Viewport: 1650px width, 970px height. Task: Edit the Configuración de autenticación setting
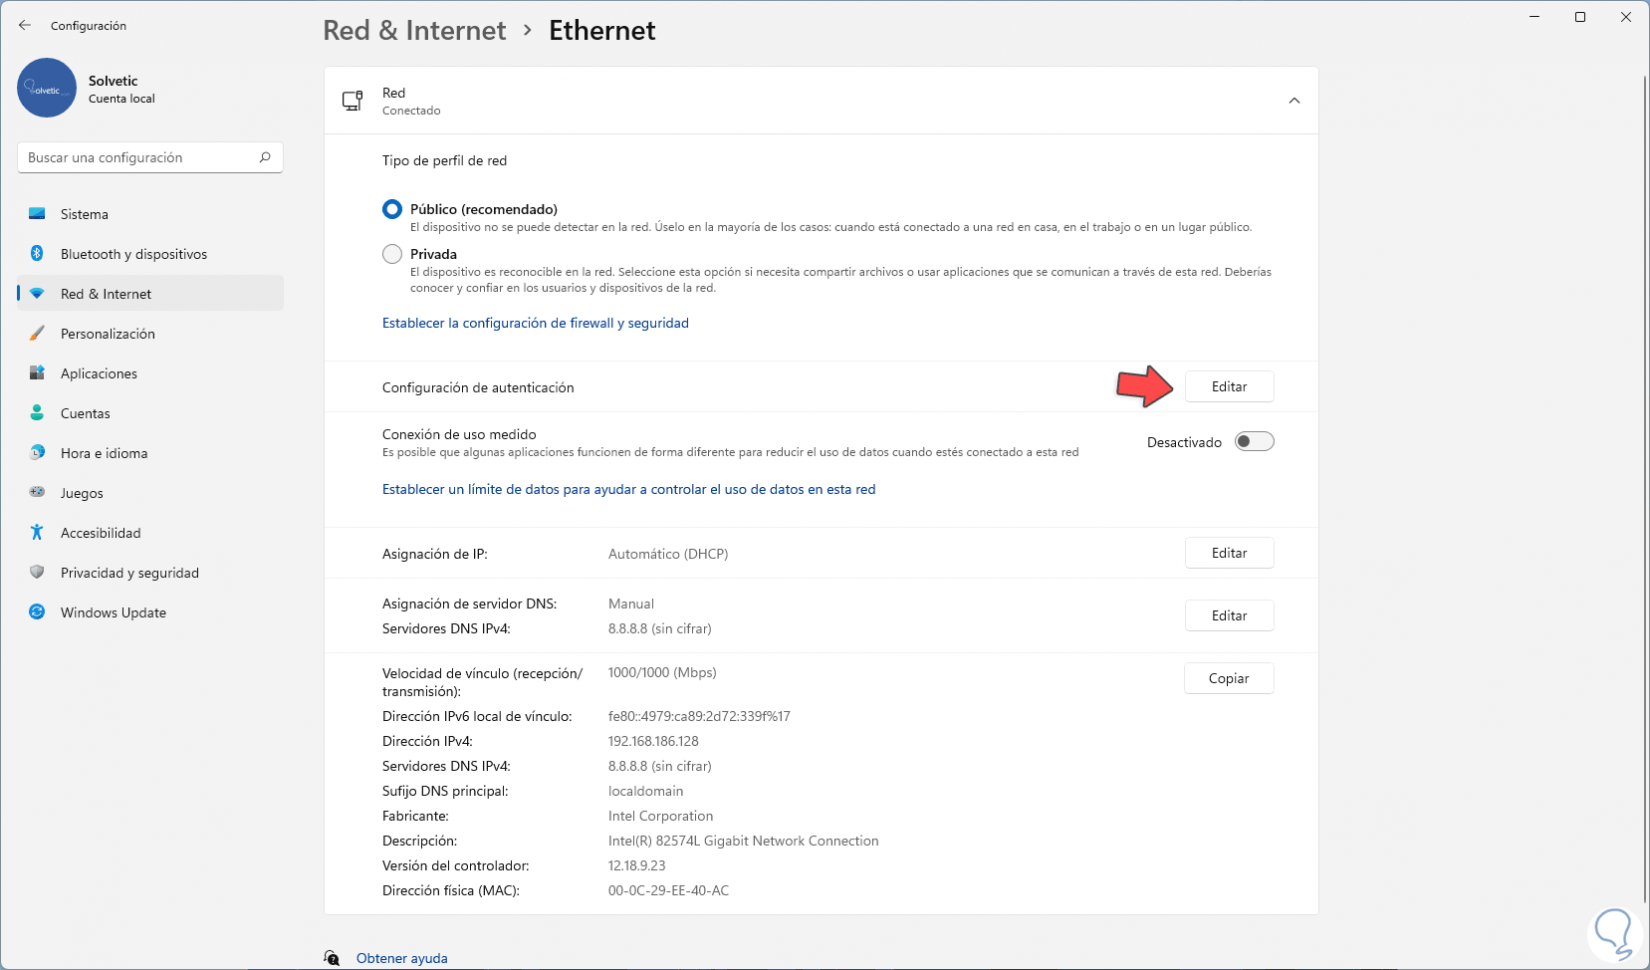(1229, 387)
